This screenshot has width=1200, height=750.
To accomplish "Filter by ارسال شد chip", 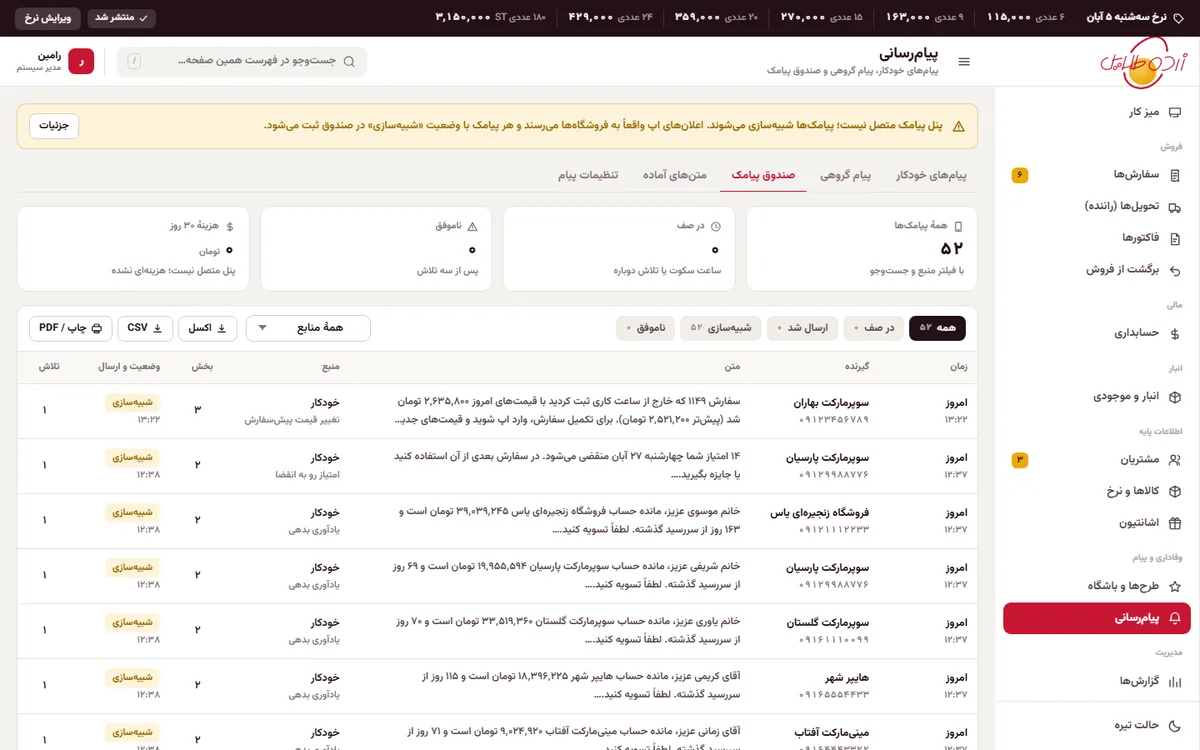I will [802, 328].
